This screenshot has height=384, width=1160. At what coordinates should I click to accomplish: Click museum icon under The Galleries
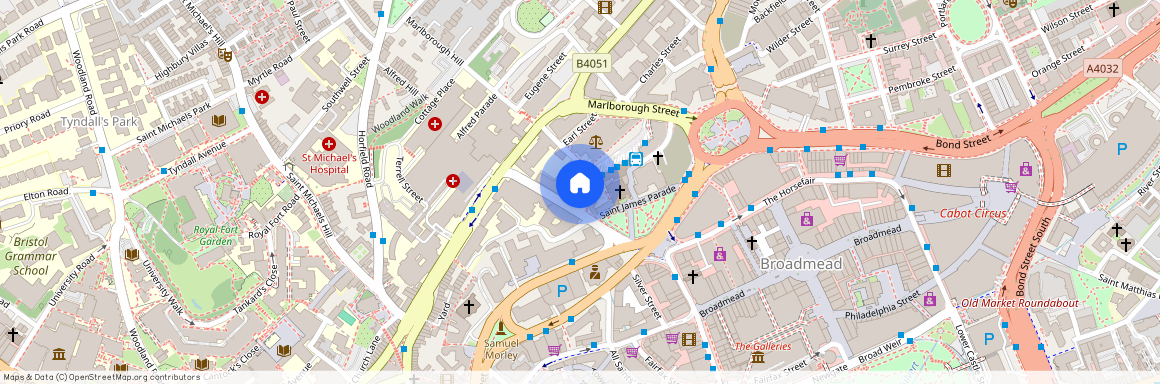click(x=758, y=358)
